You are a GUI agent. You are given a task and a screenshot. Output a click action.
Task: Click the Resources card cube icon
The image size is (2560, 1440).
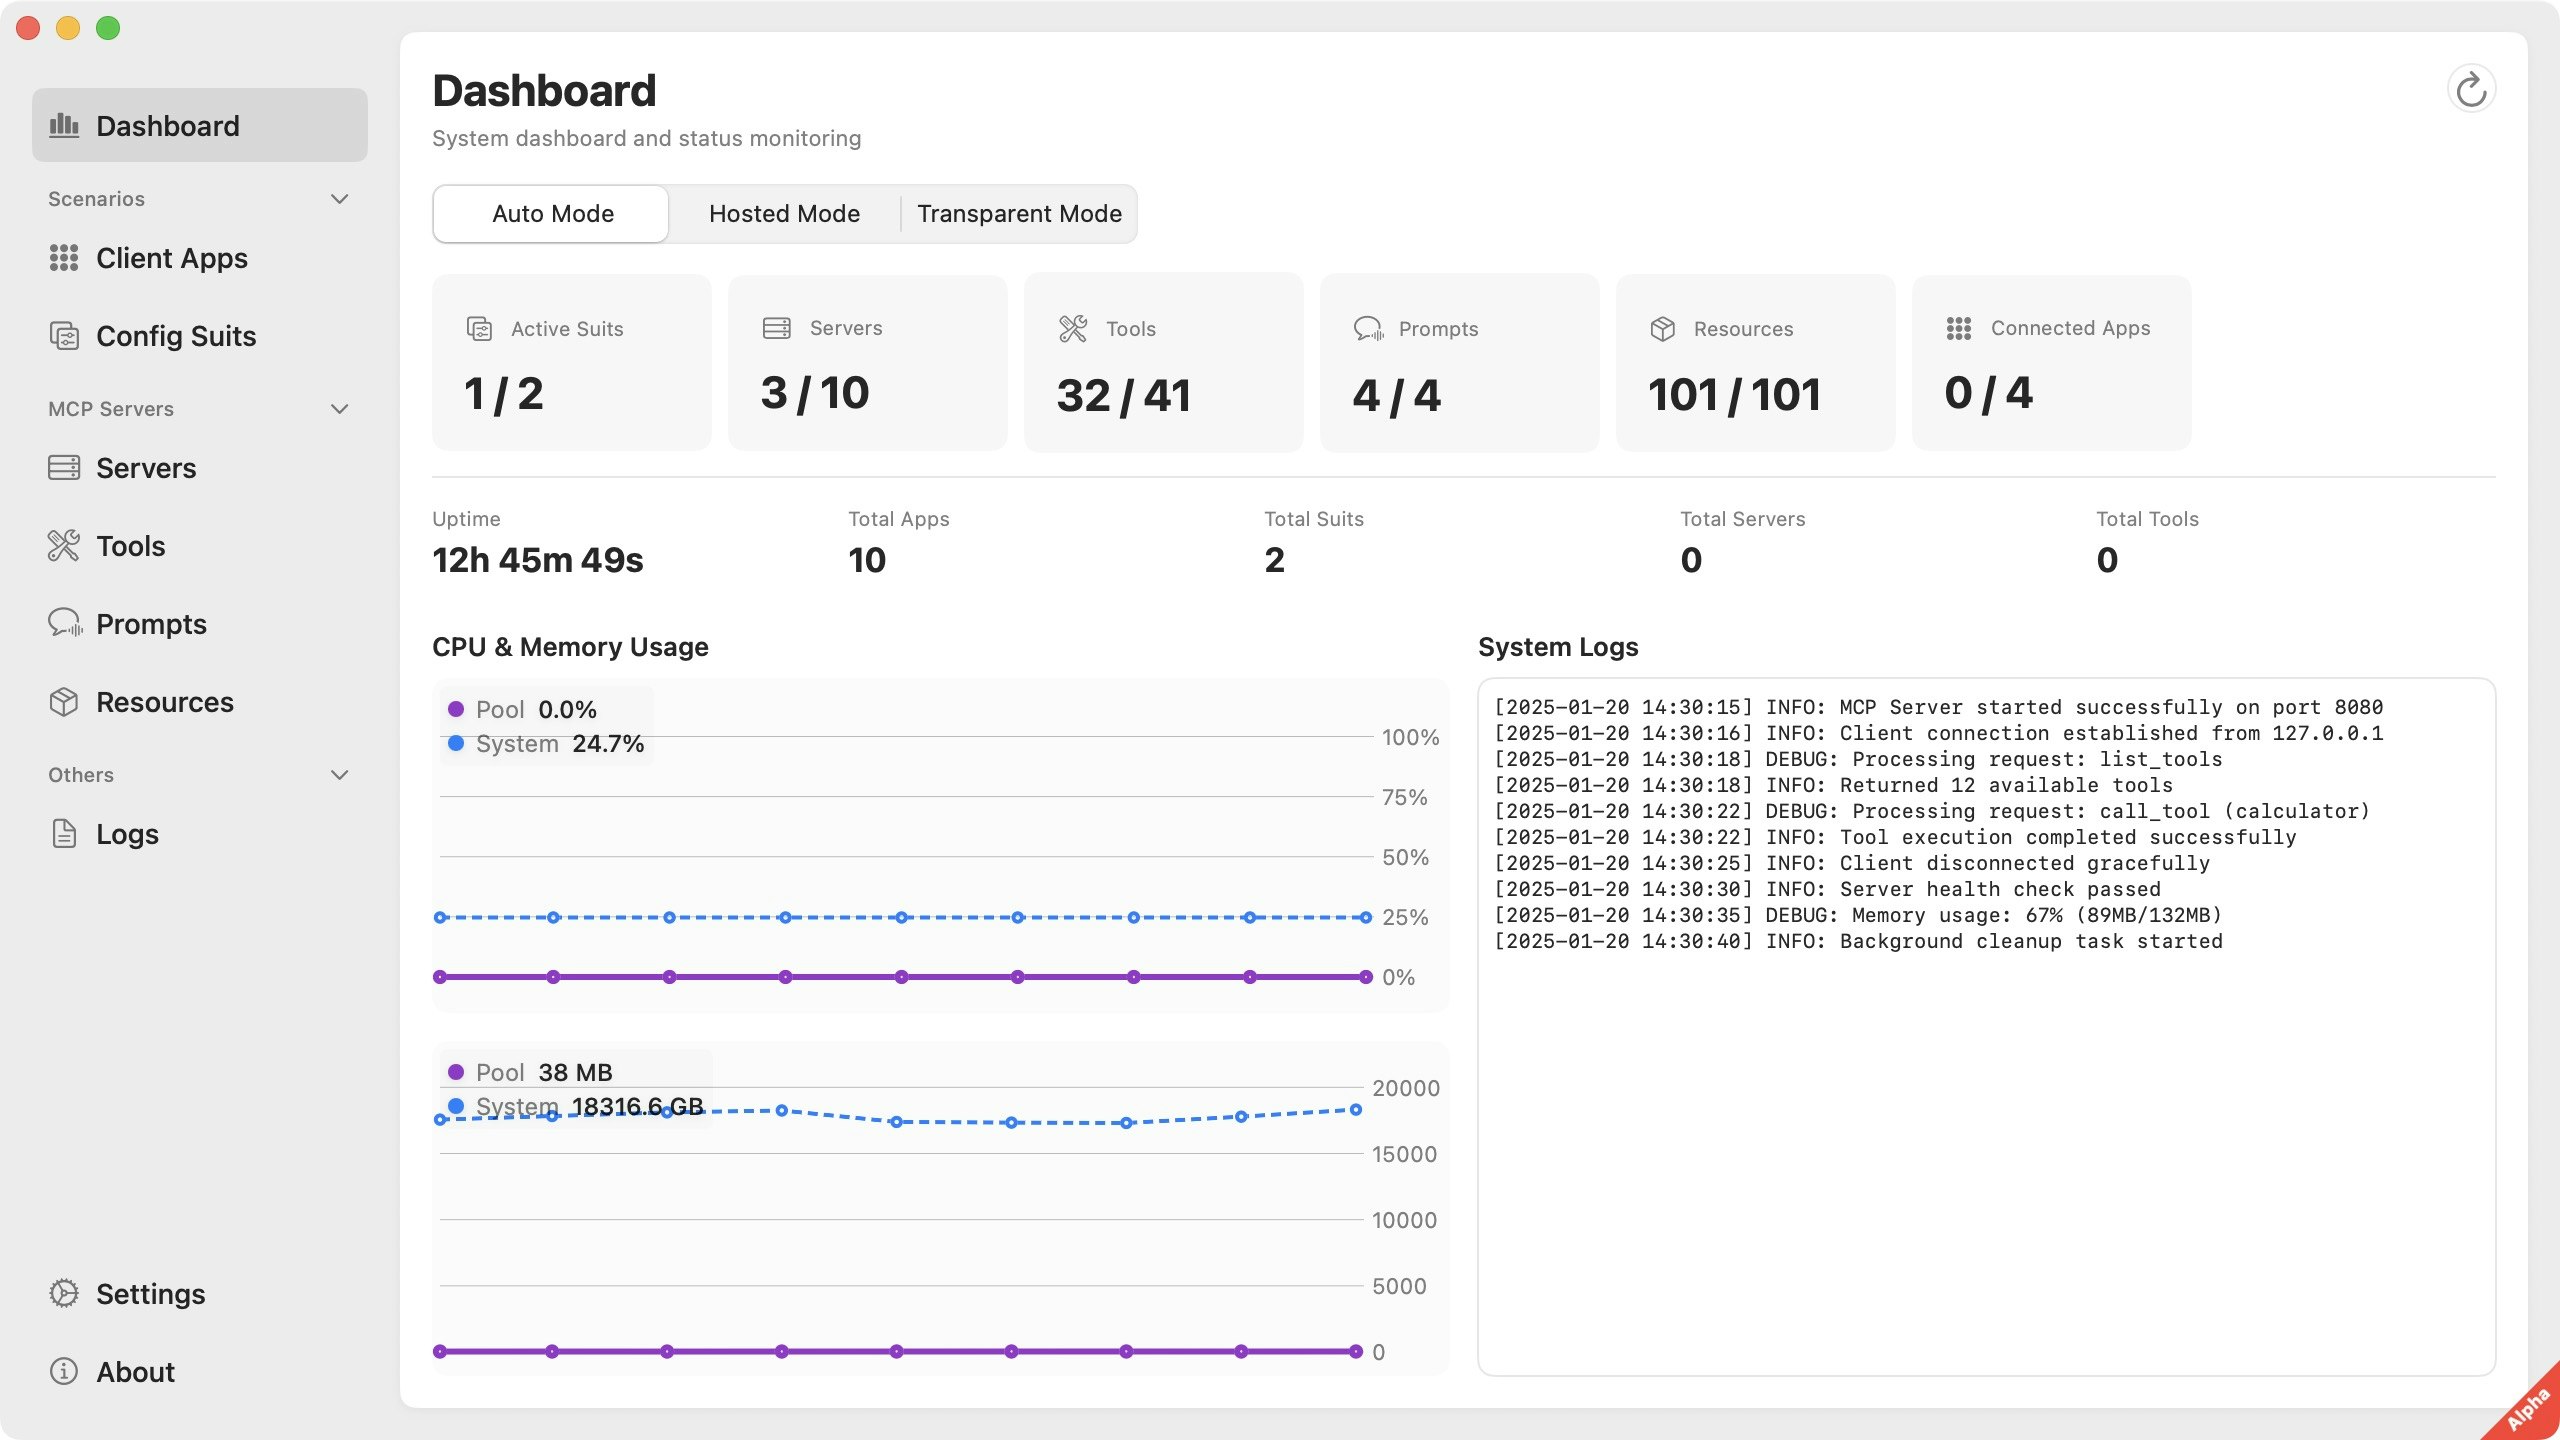click(1663, 328)
